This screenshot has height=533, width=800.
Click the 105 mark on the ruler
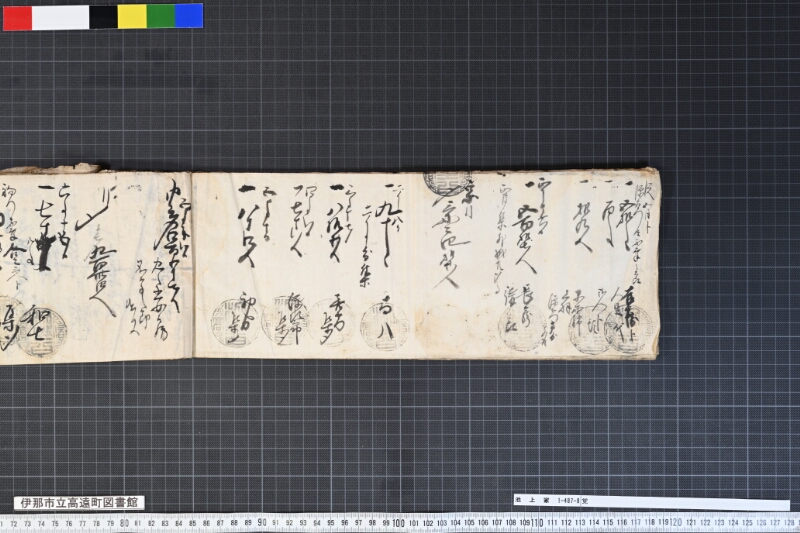click(x=469, y=523)
